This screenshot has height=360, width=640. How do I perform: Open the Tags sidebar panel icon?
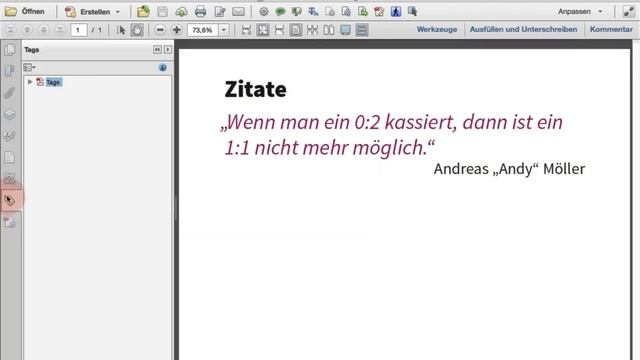pos(10,200)
